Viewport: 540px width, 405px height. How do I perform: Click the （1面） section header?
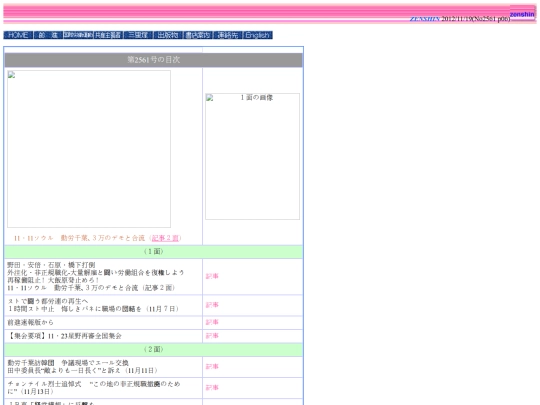pos(154,252)
